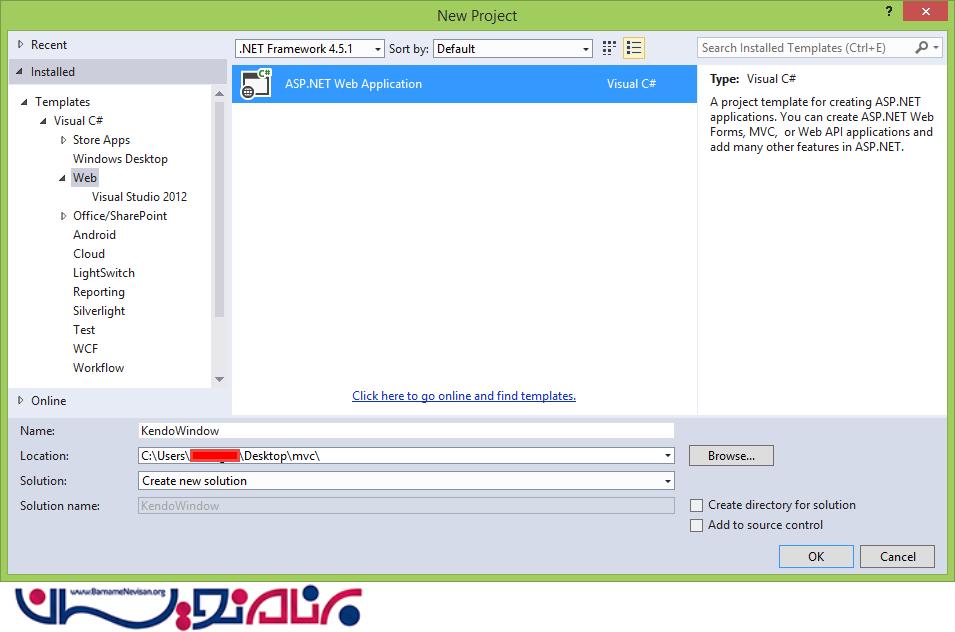Select the Store Apps category
This screenshot has height=632, width=955.
click(x=101, y=140)
